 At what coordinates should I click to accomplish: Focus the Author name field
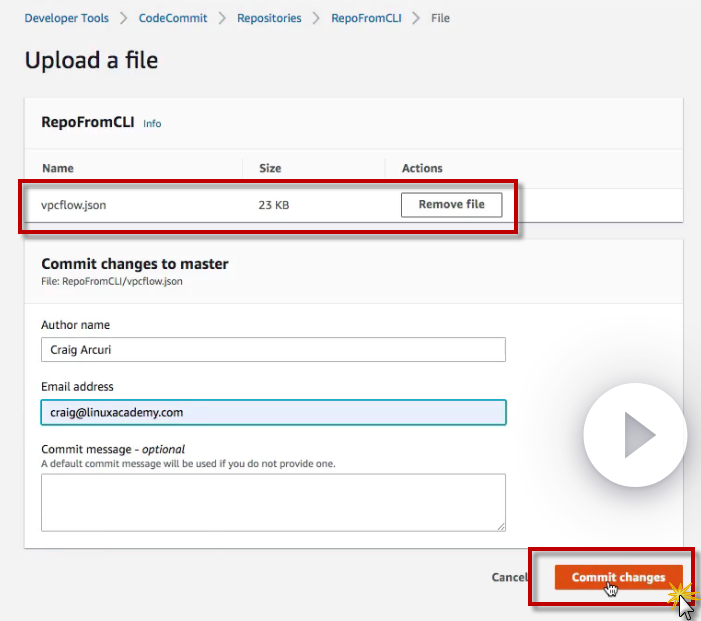click(273, 349)
